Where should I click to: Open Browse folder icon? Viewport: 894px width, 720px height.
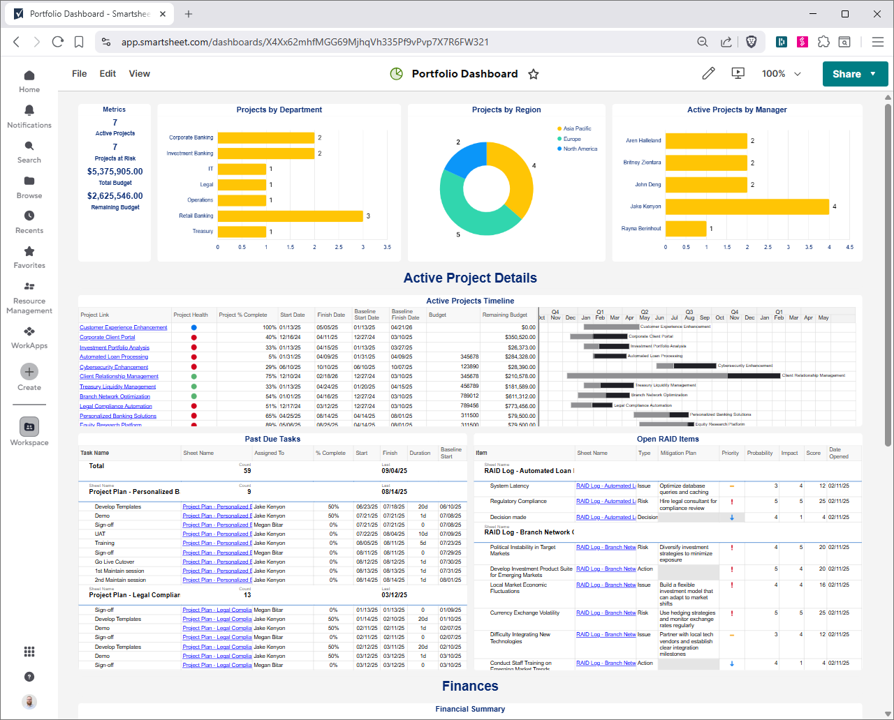(29, 181)
